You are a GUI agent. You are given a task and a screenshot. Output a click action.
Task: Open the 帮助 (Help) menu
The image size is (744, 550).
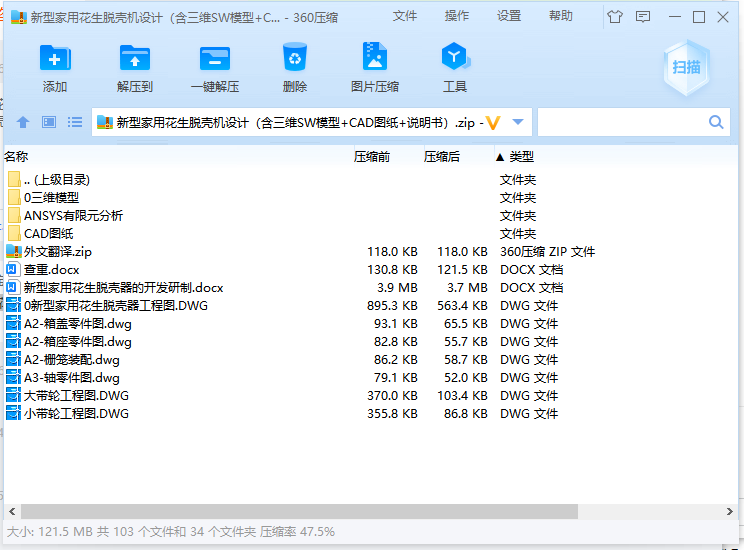pyautogui.click(x=561, y=16)
